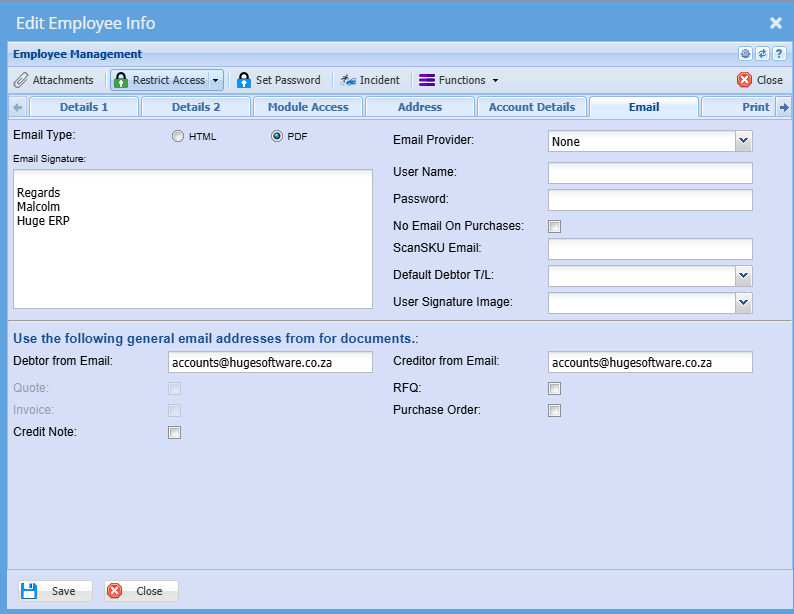Screen dimensions: 794x614
Task: Open the Default Debtor T/L dropdown
Action: pos(743,275)
